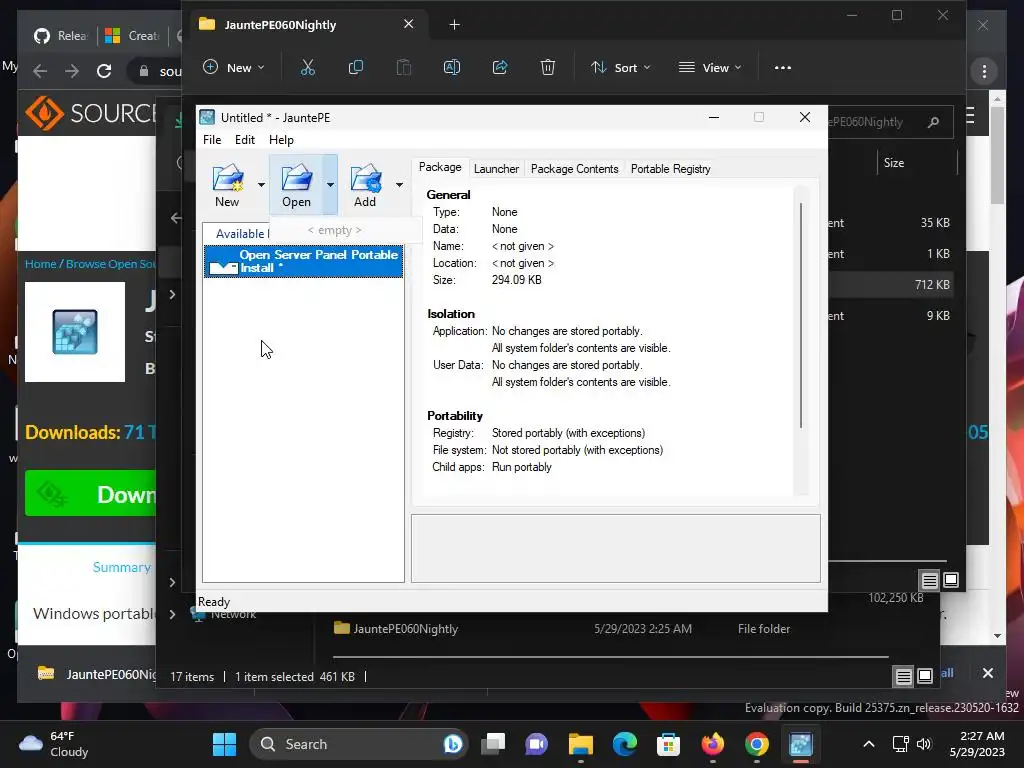Click the browser Reload button
1024x768 pixels.
(x=104, y=71)
